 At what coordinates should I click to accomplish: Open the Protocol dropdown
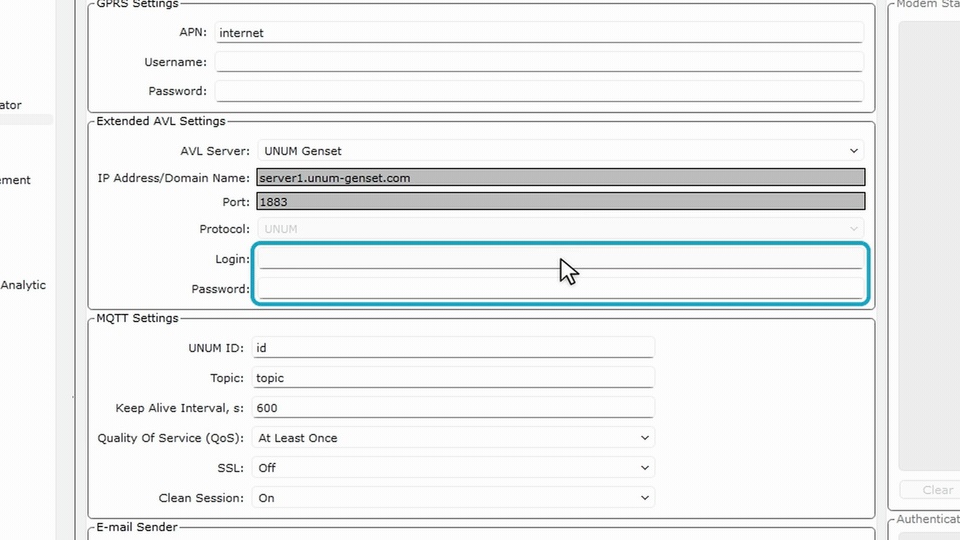click(x=560, y=229)
